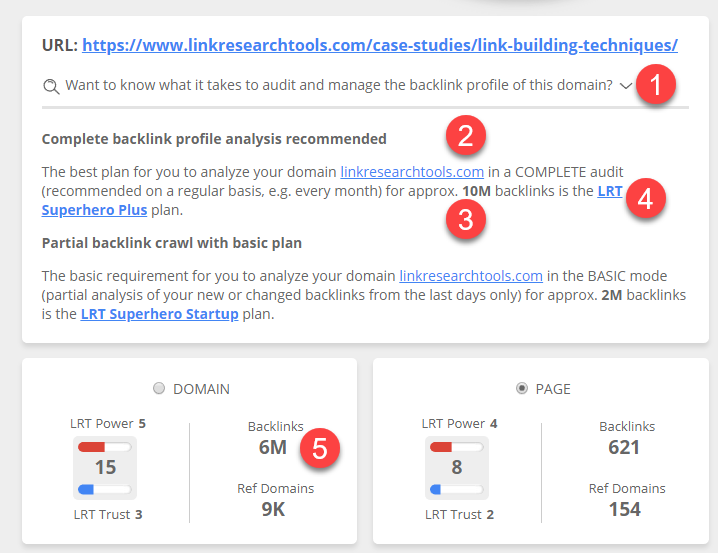This screenshot has height=553, width=718.
Task: Click the domain Ref Domains 9K value
Action: point(273,510)
